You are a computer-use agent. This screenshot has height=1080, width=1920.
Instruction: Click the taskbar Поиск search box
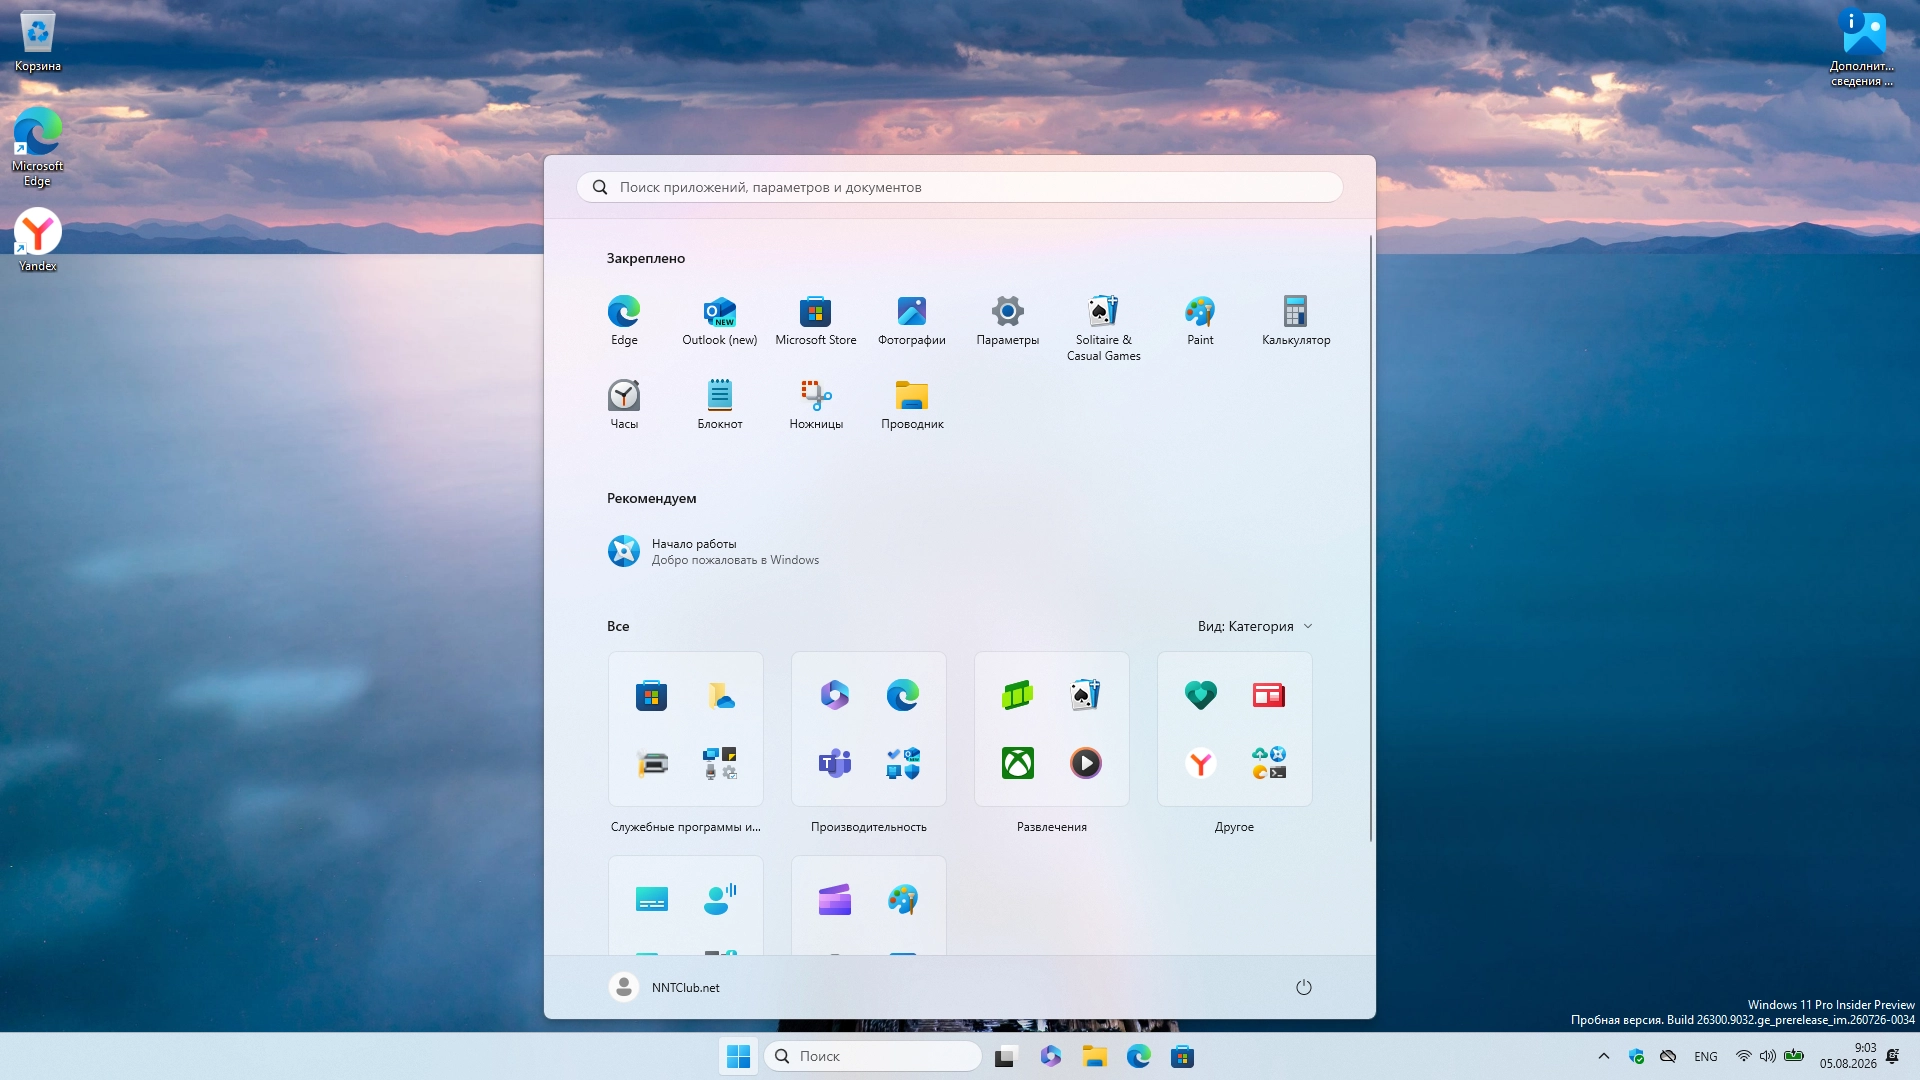872,1056
